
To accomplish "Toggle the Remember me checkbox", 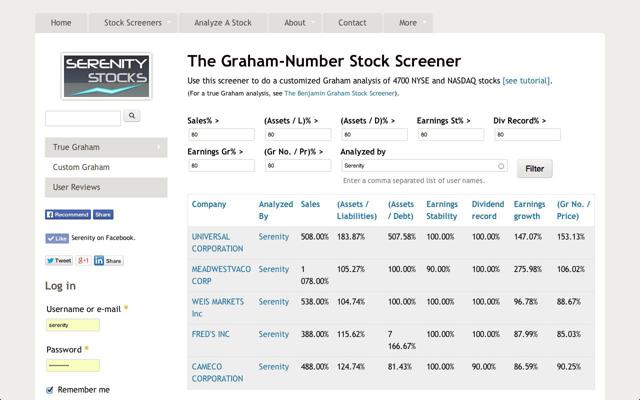I will click(x=50, y=390).
